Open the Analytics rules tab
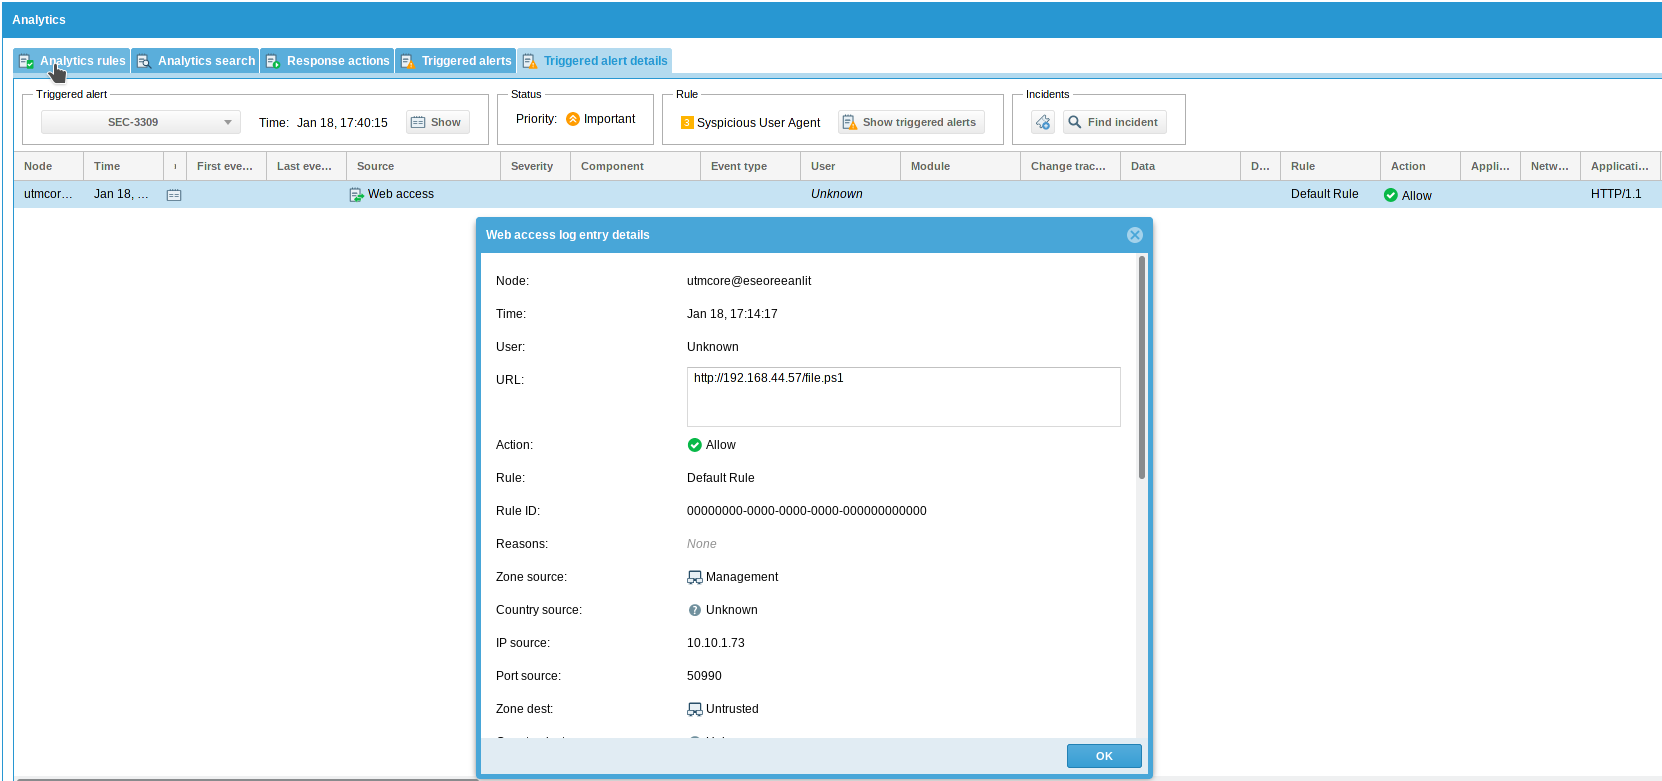The height and width of the screenshot is (781, 1662). tap(71, 61)
